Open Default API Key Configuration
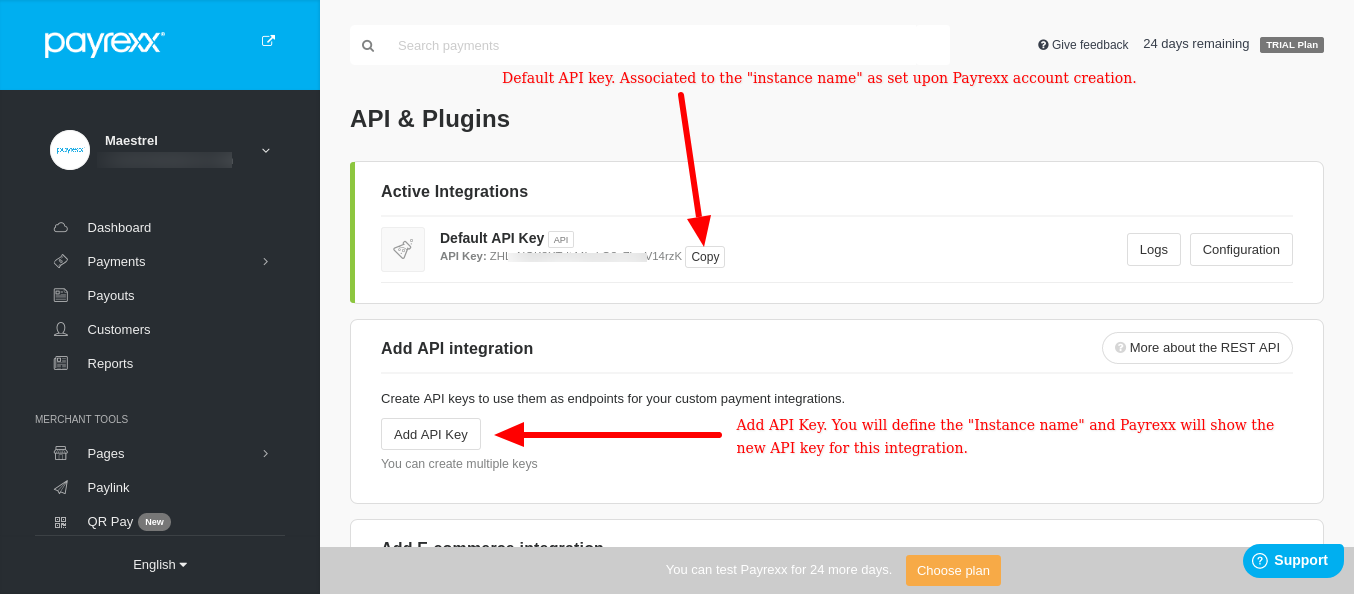 pos(1240,249)
